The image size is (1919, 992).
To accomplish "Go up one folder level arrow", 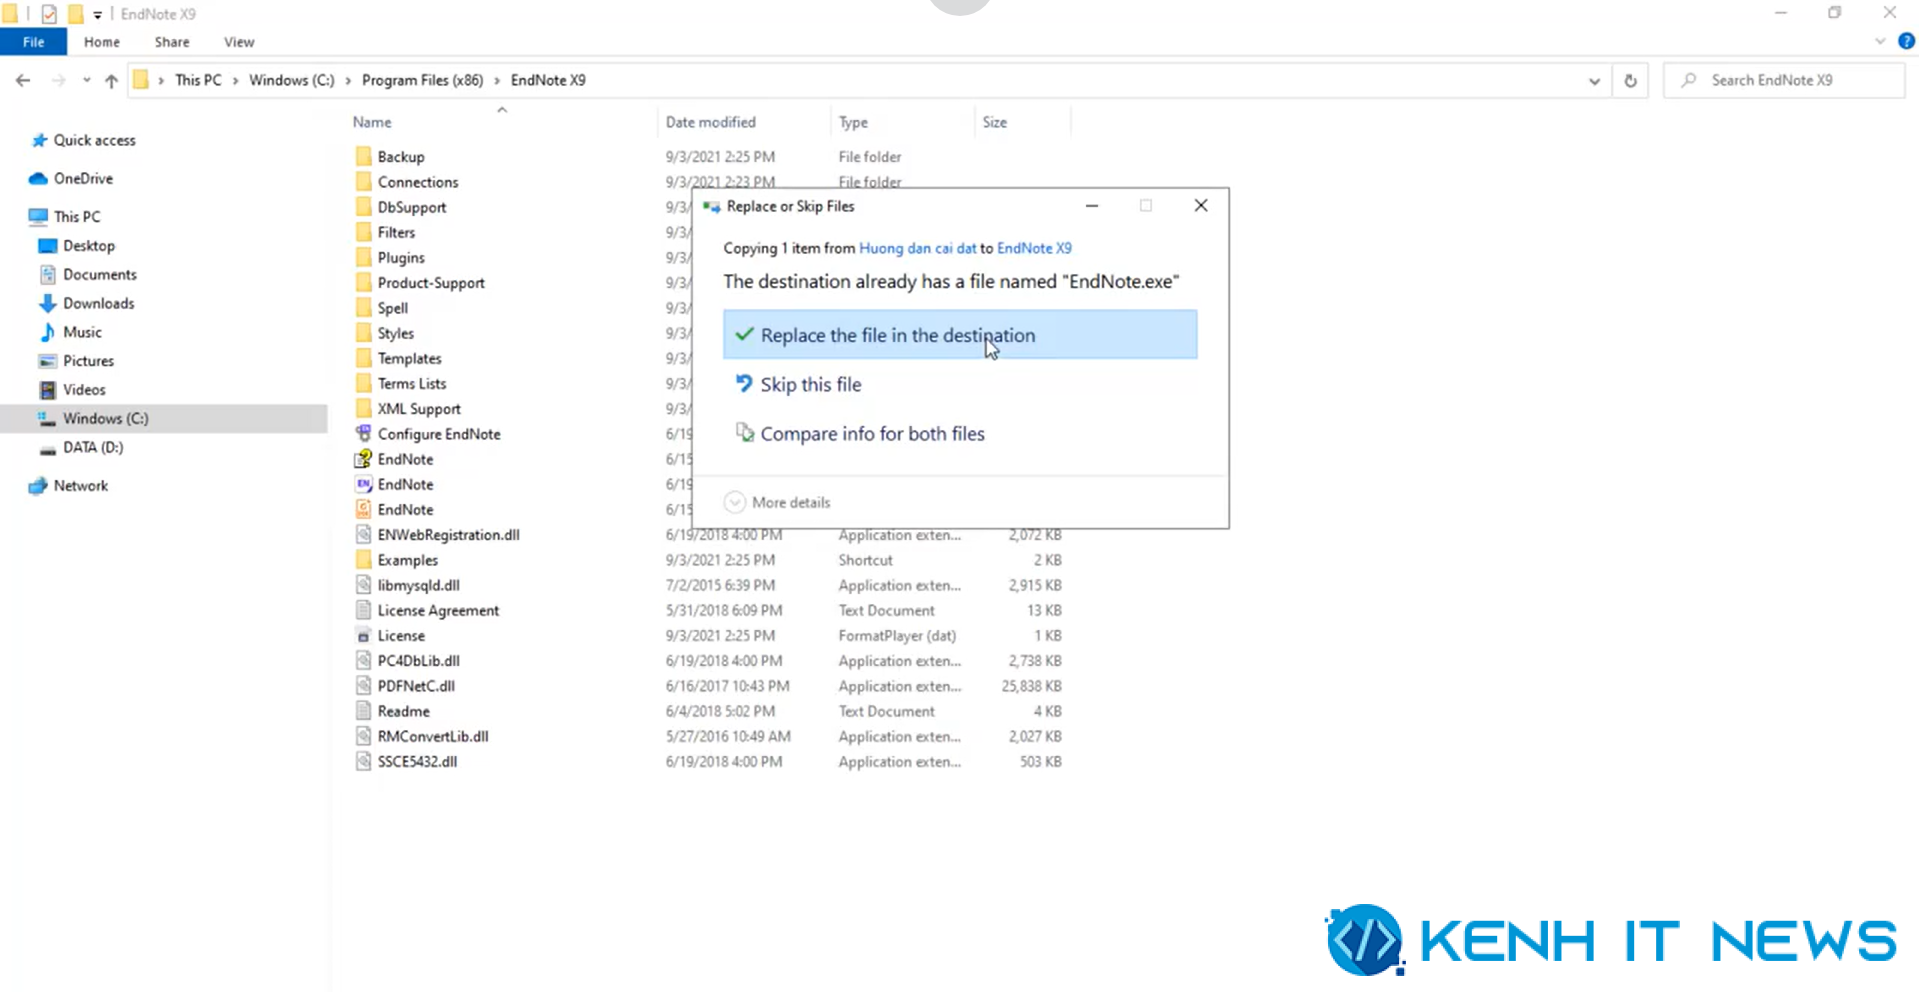I will 111,80.
